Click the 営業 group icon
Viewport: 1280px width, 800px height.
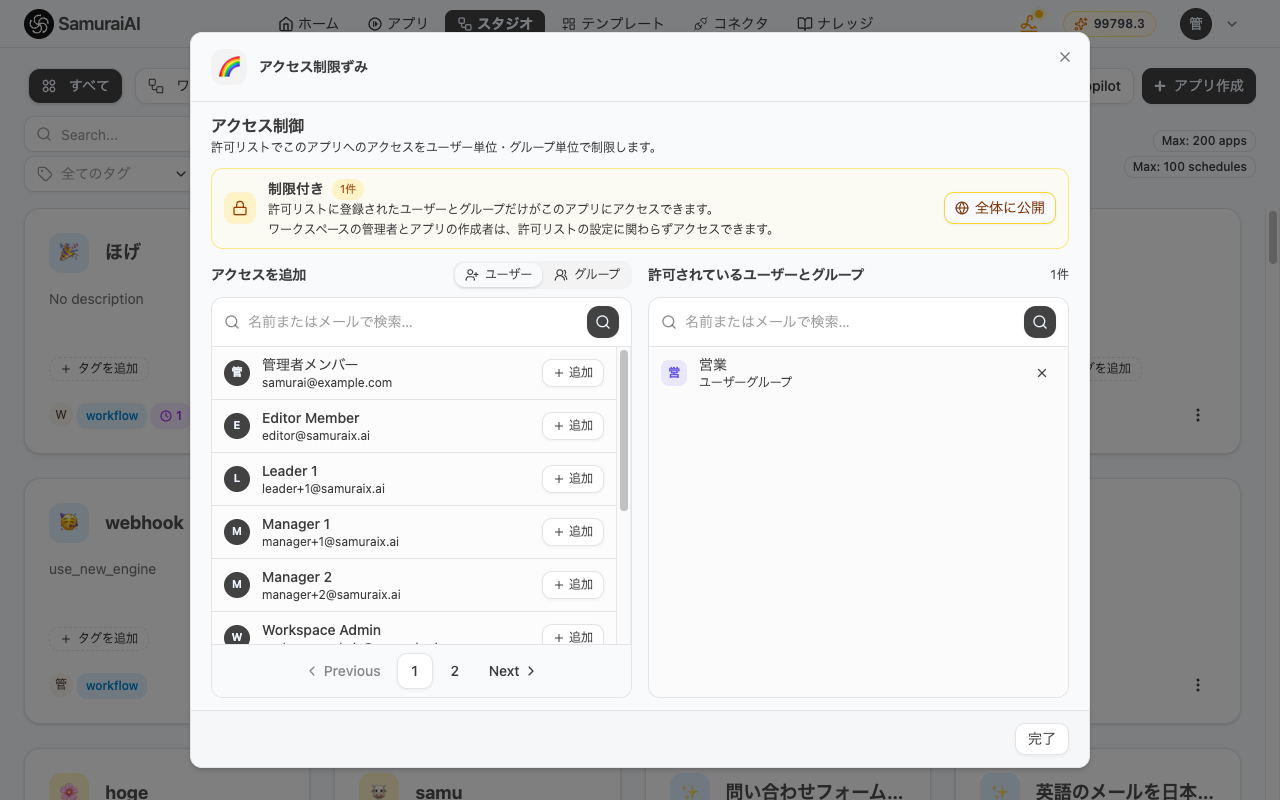click(674, 373)
